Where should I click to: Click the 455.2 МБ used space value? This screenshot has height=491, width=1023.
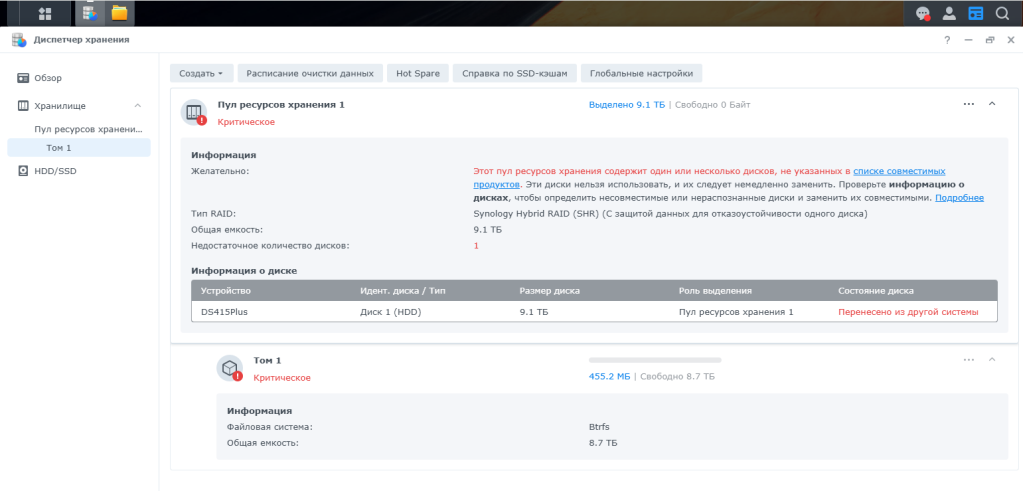tap(609, 376)
